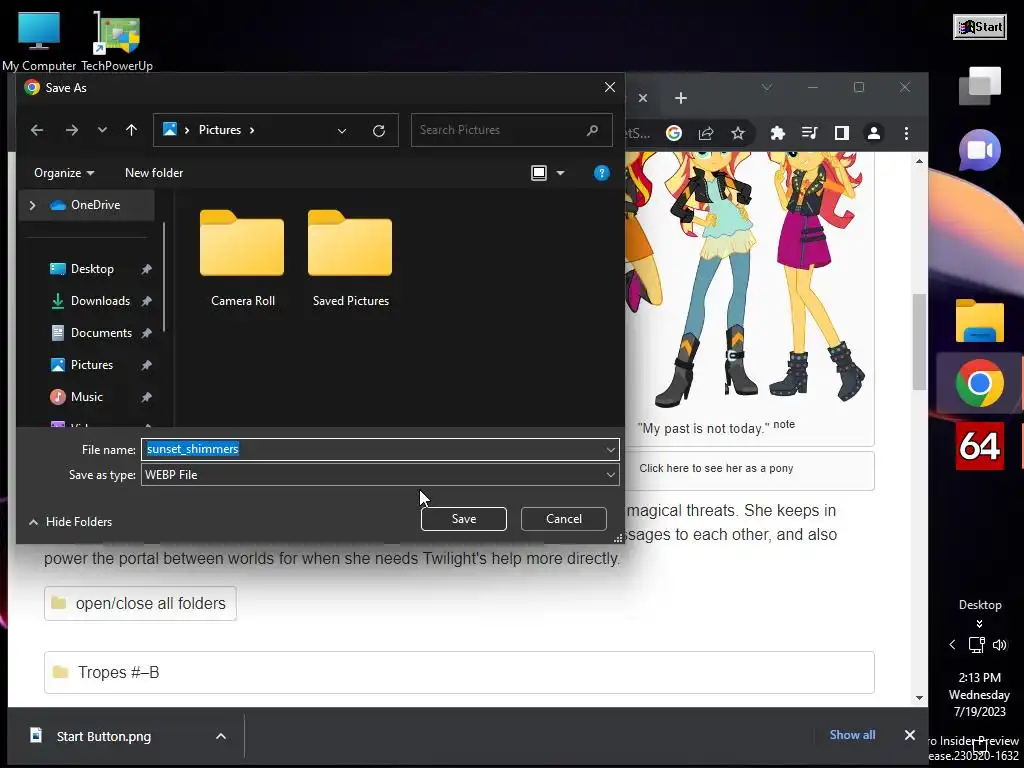This screenshot has width=1024, height=768.
Task: Open Task View on taskbar
Action: (980, 86)
